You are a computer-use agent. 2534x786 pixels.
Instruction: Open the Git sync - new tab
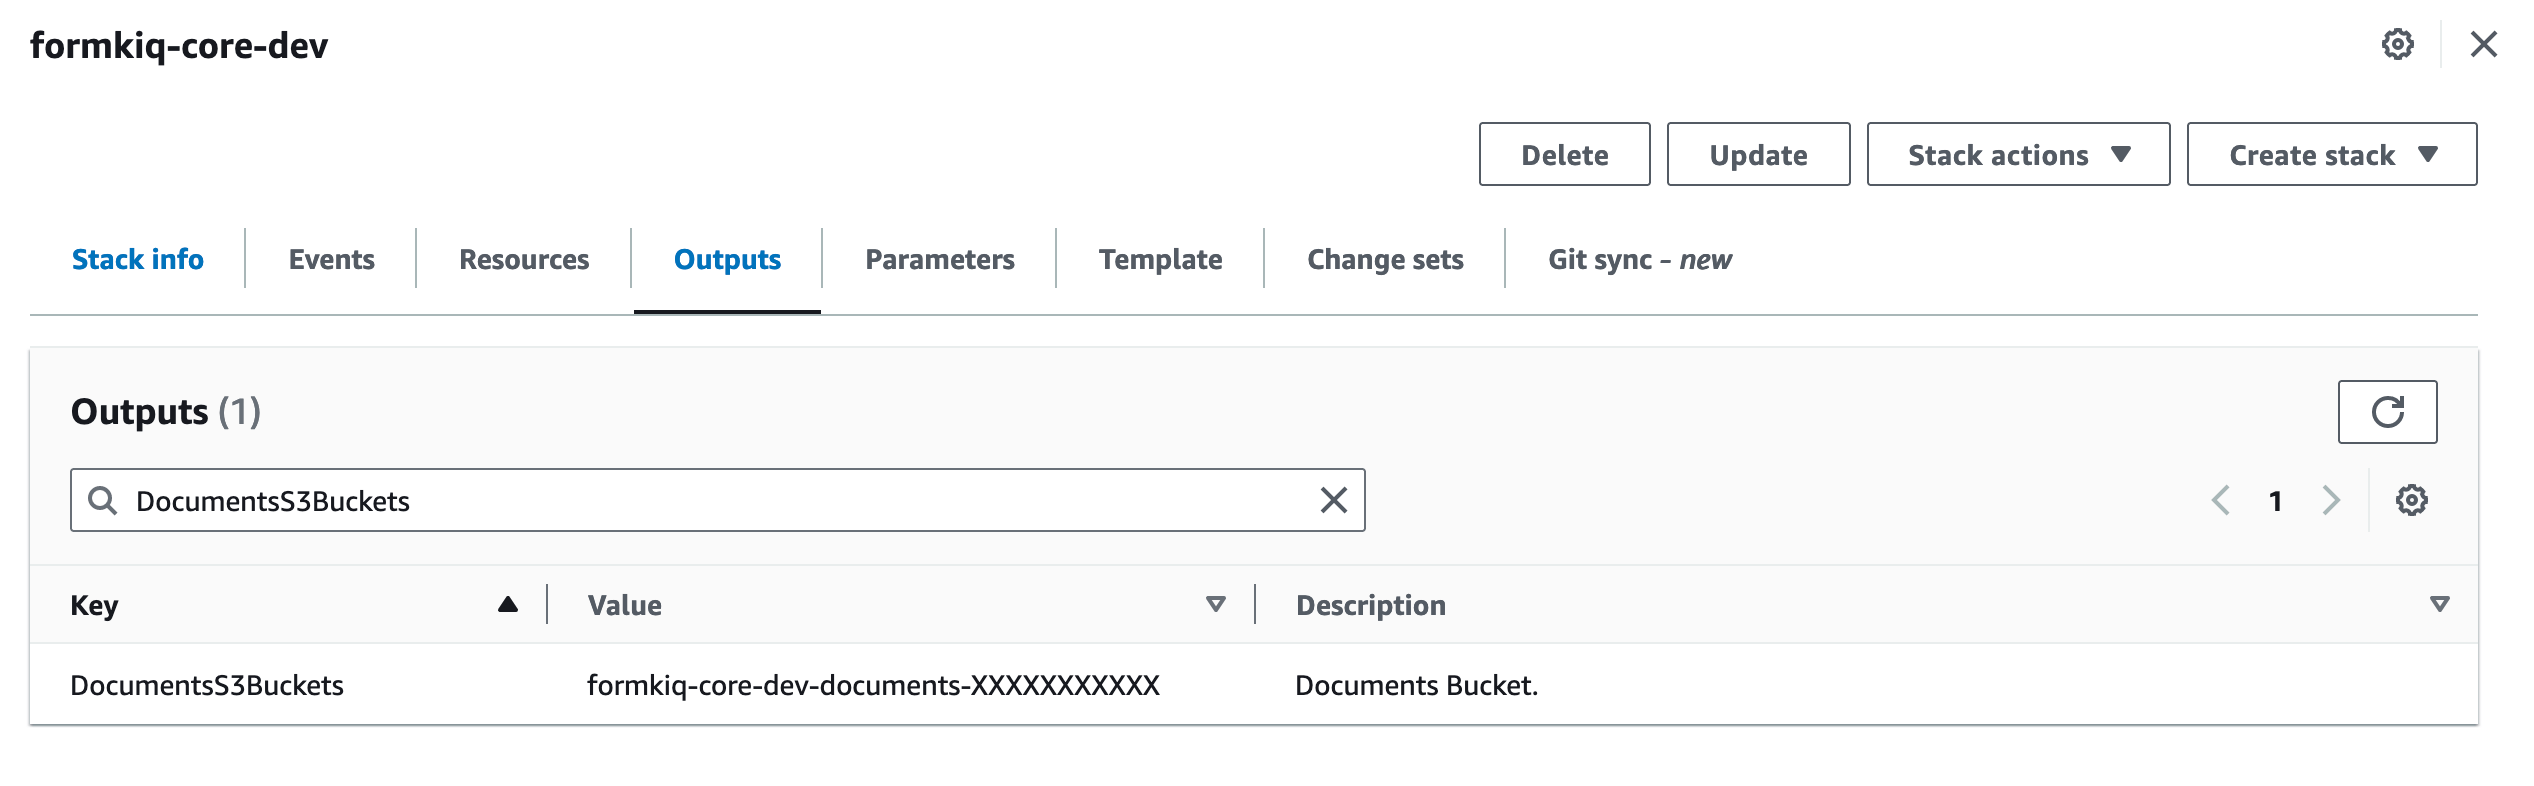[1640, 260]
